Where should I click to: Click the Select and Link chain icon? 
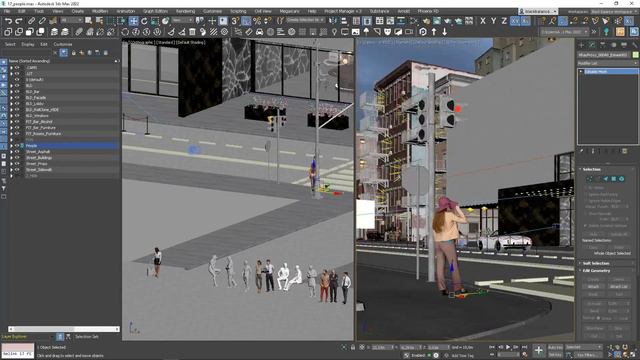click(x=31, y=21)
